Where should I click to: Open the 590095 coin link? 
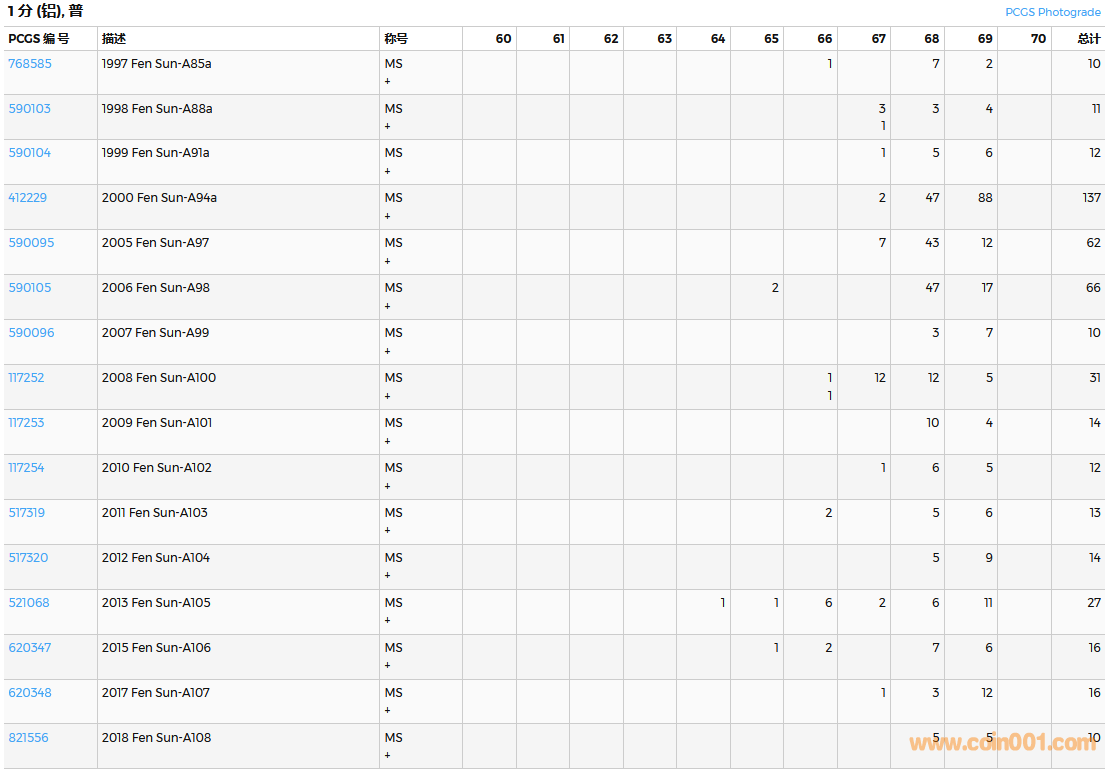31,243
